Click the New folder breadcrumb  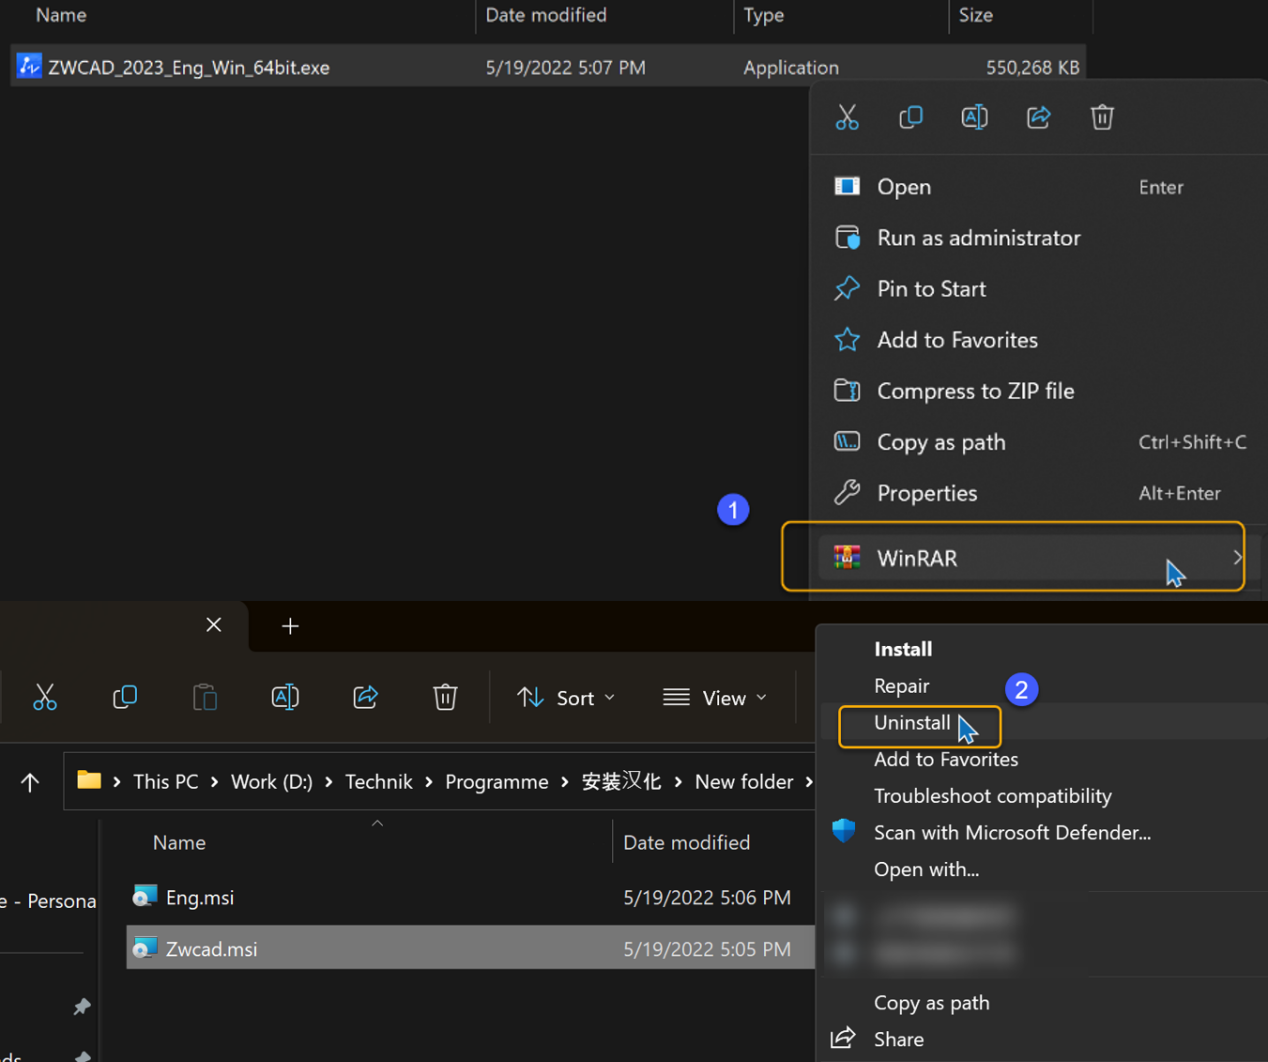pyautogui.click(x=744, y=781)
